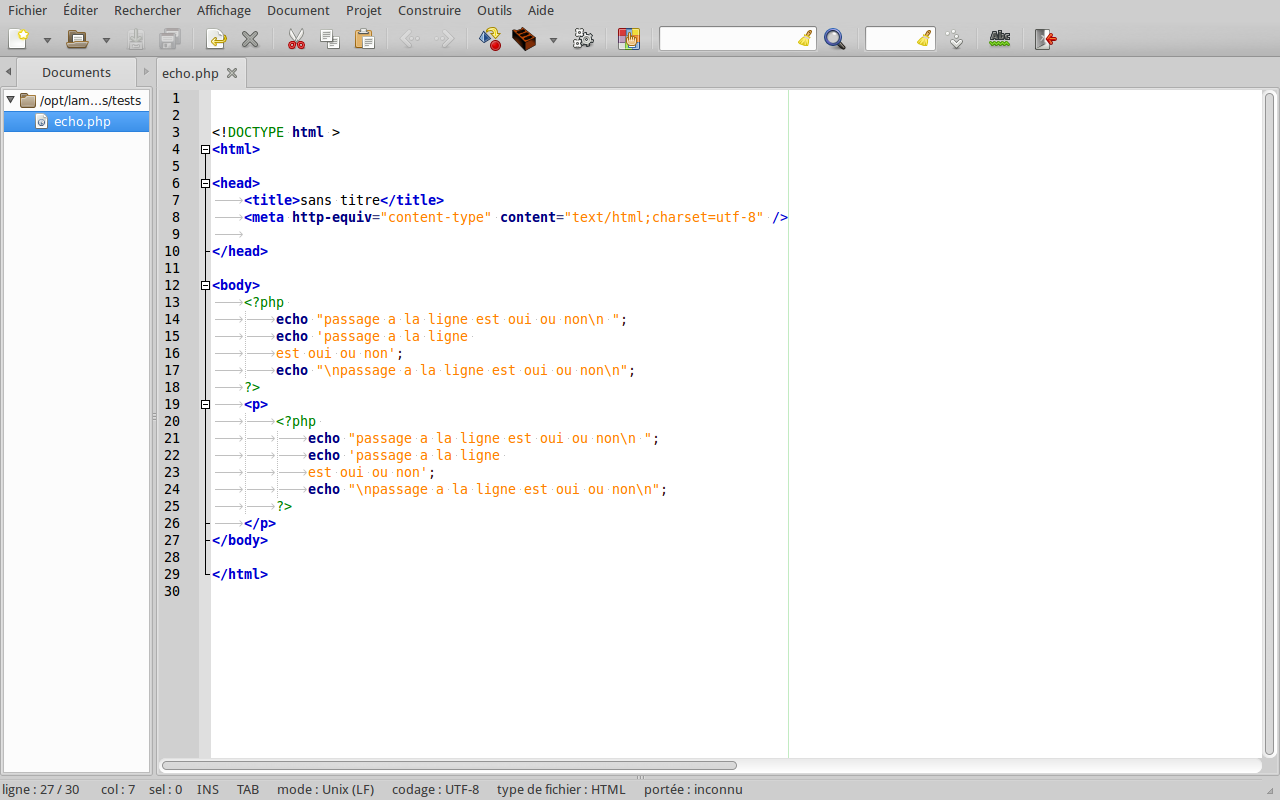Select echo.php in the file tree
Viewport: 1280px width, 800px height.
coord(80,121)
